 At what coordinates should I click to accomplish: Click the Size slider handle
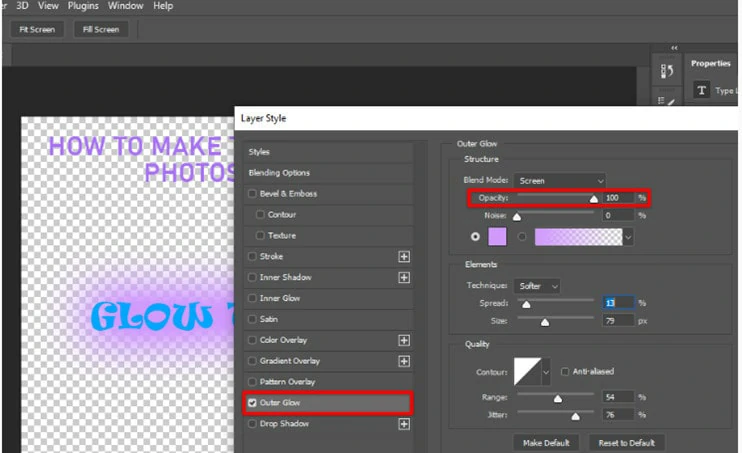(x=545, y=322)
